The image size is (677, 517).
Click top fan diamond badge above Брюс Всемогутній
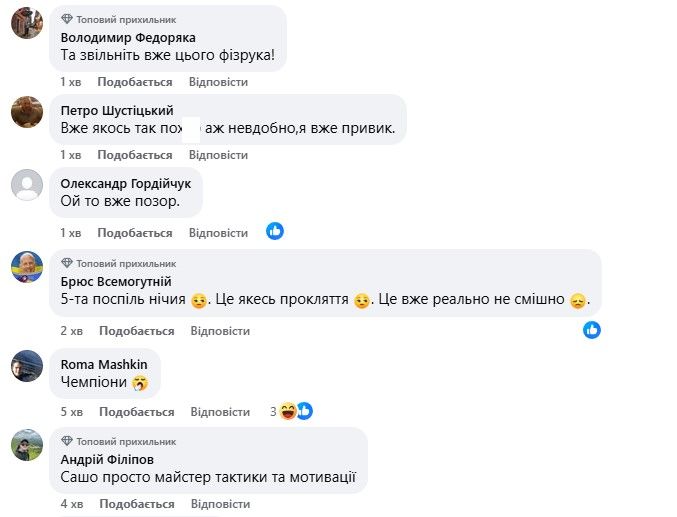point(67,263)
